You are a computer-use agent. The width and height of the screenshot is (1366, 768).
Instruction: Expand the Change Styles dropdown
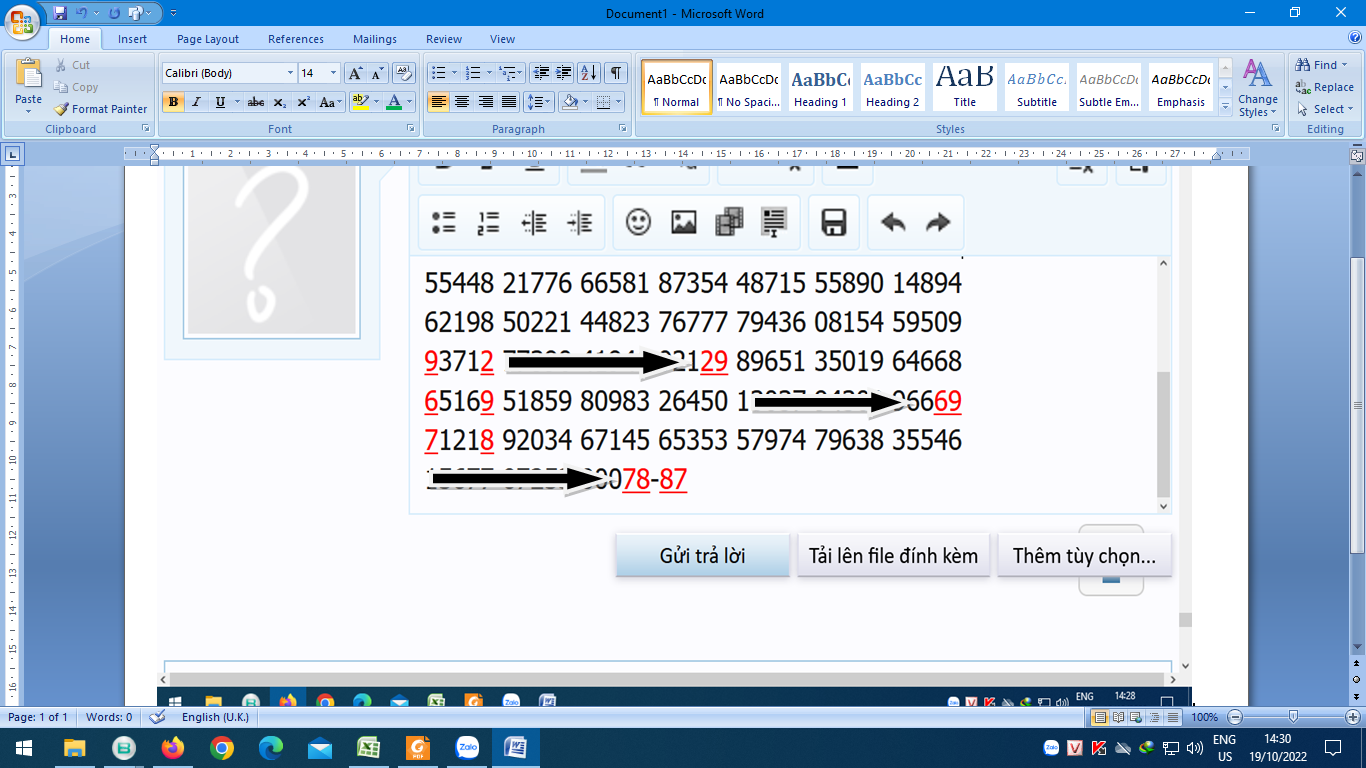click(1257, 90)
